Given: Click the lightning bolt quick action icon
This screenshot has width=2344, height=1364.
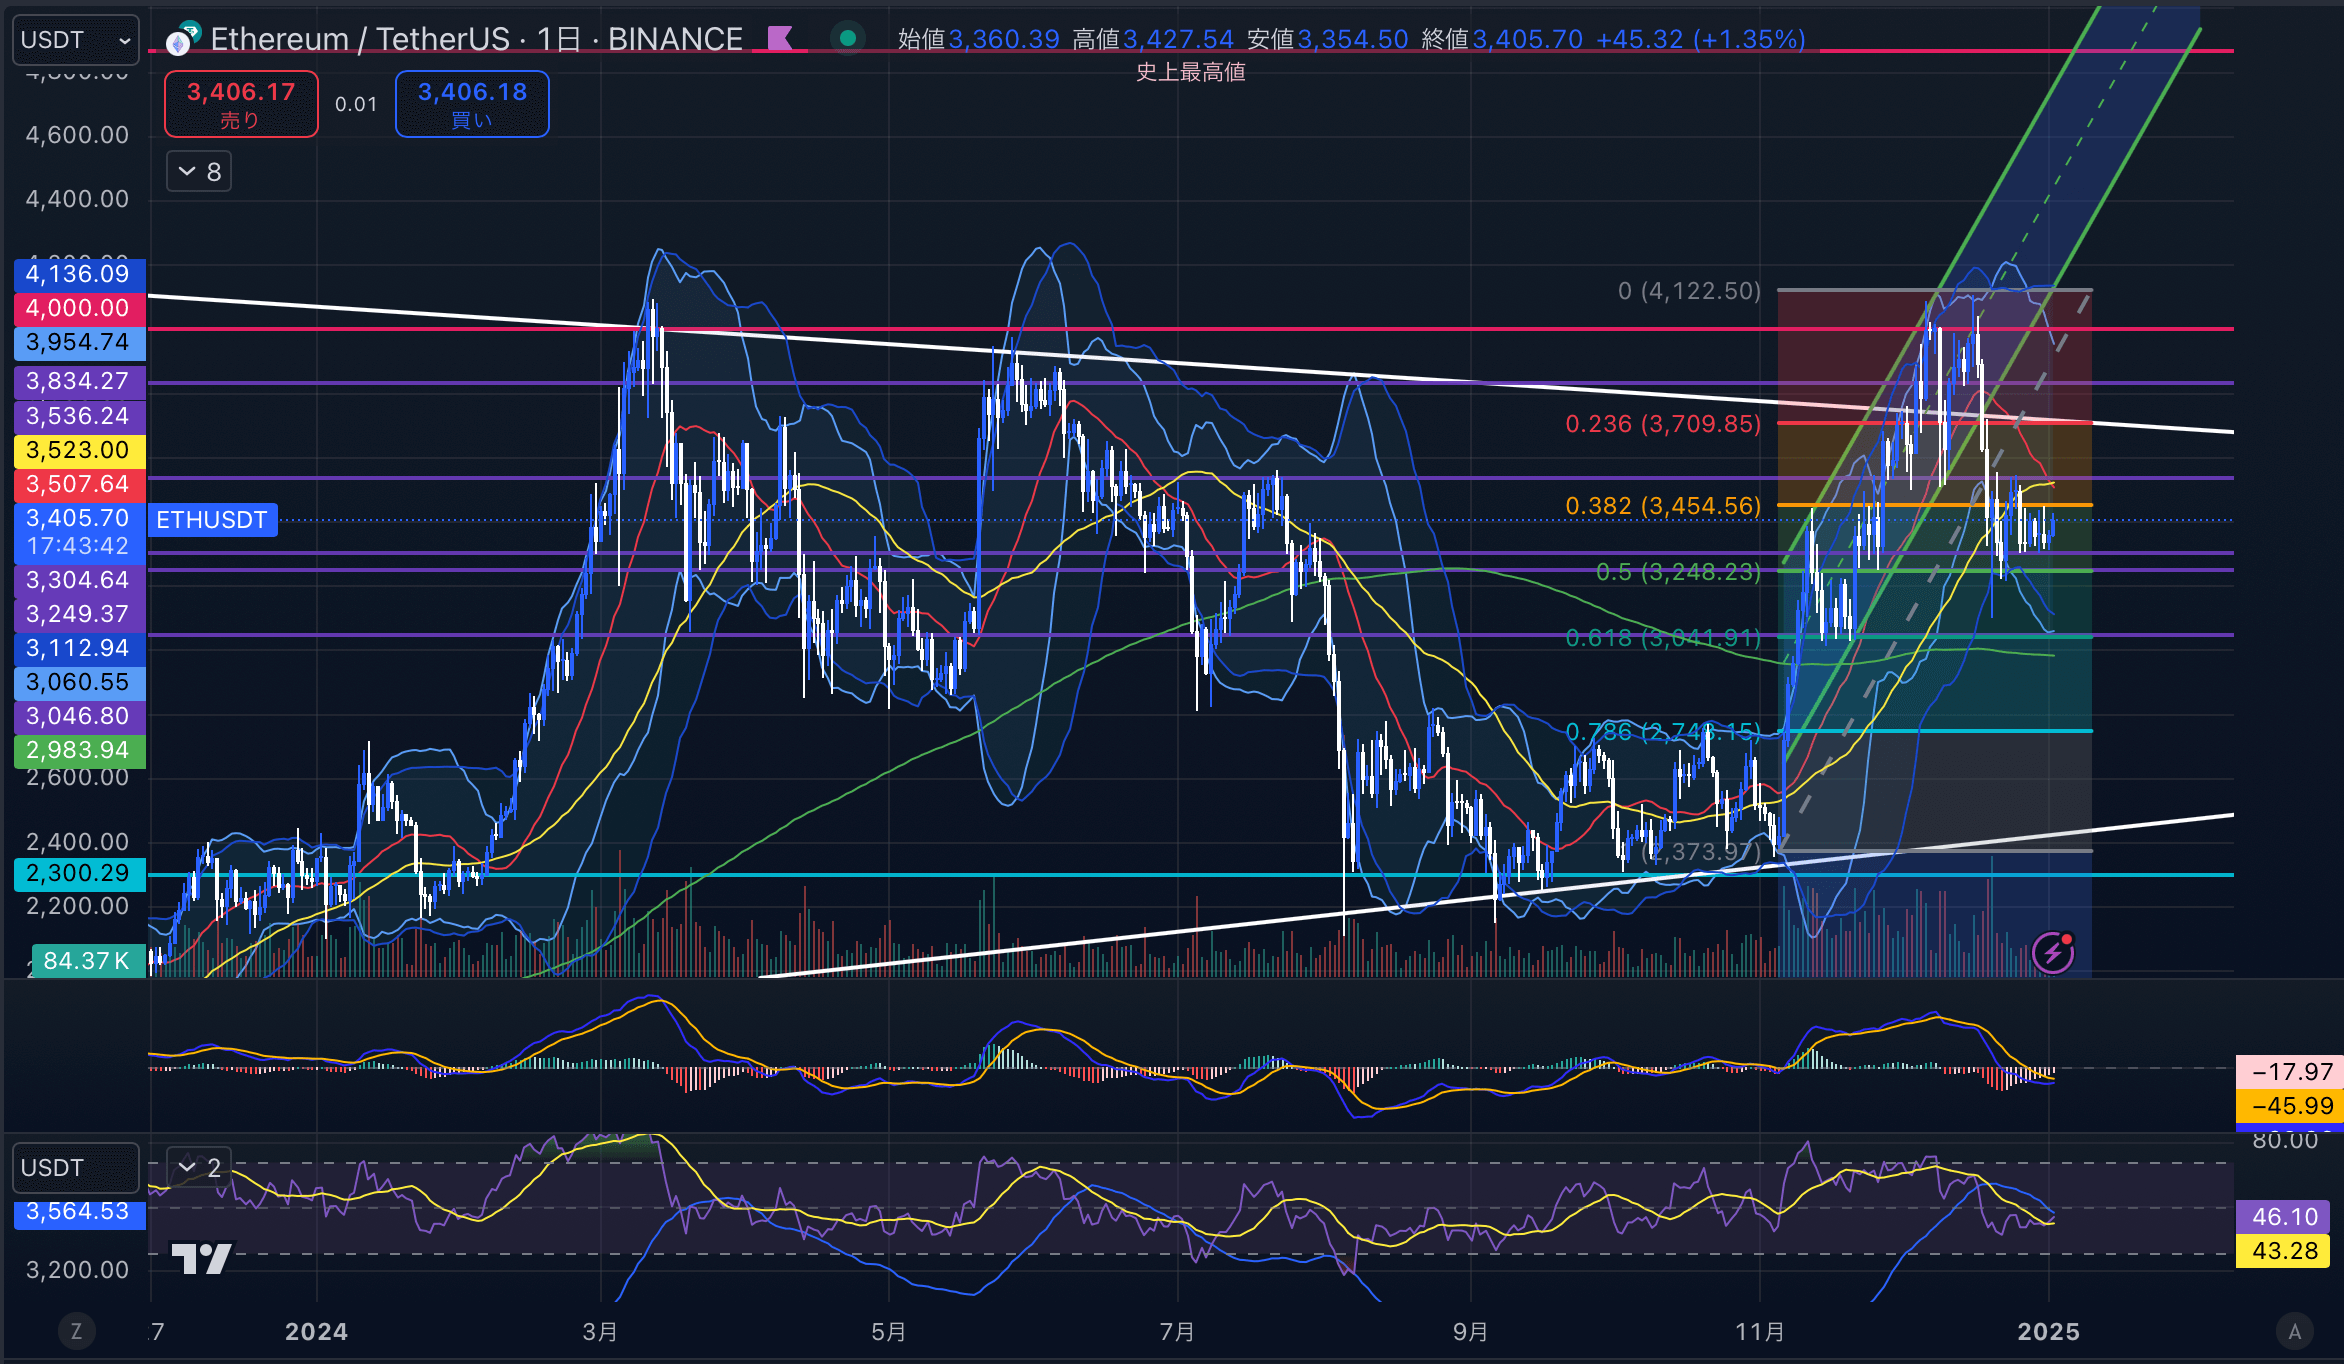Looking at the screenshot, I should point(2053,953).
